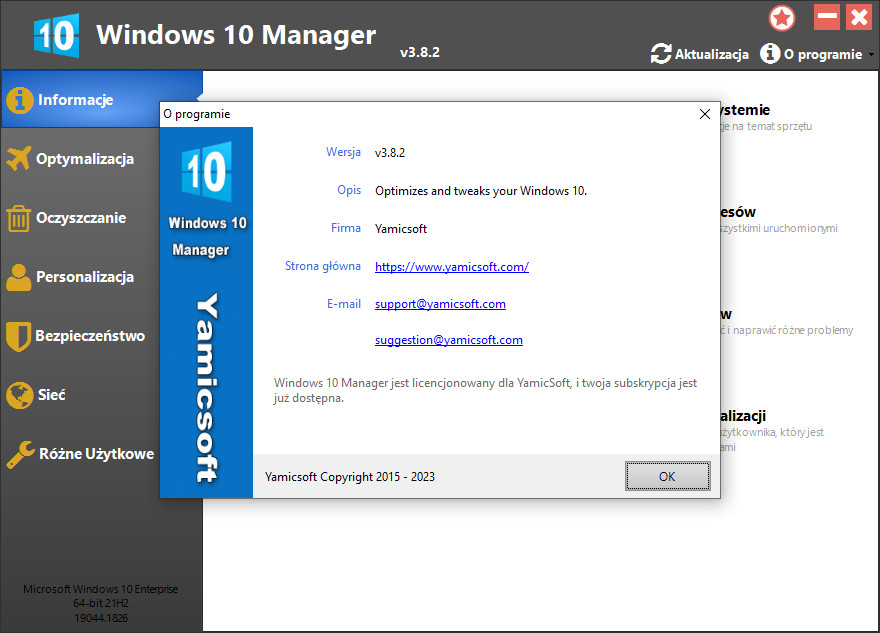This screenshot has width=880, height=633.
Task: Click the license notice paragraph in the dialog
Action: (x=485, y=390)
